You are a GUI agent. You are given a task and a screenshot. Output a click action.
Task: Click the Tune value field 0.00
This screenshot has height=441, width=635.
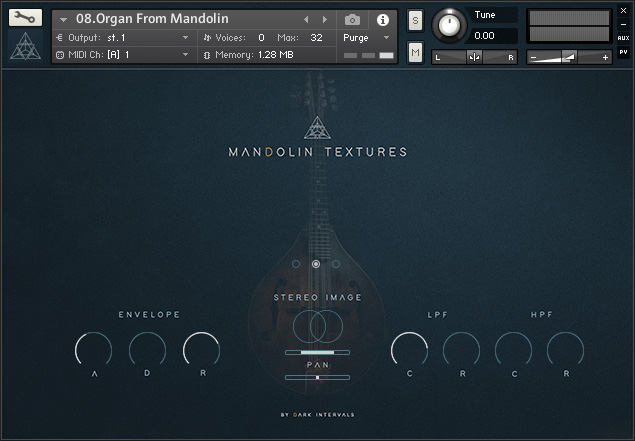click(x=491, y=36)
